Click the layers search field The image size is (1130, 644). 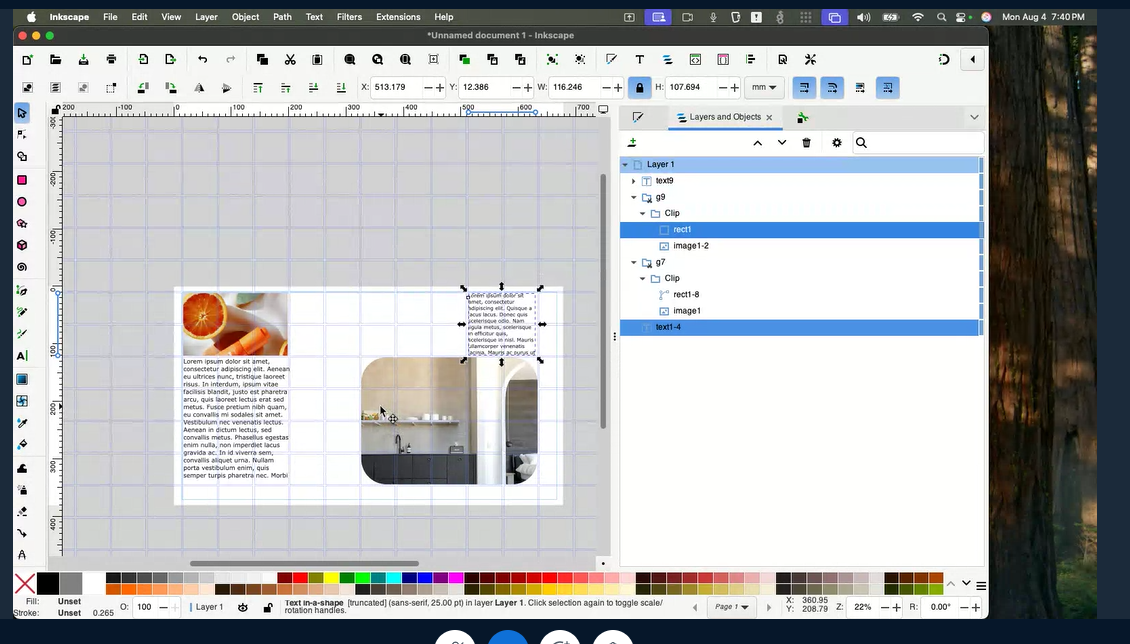[x=918, y=143]
